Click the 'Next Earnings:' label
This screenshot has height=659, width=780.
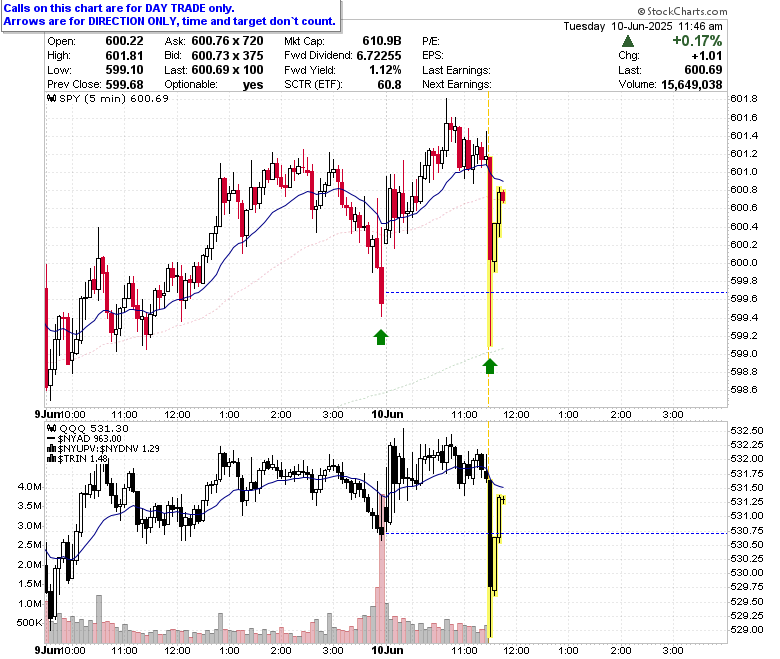coord(457,85)
